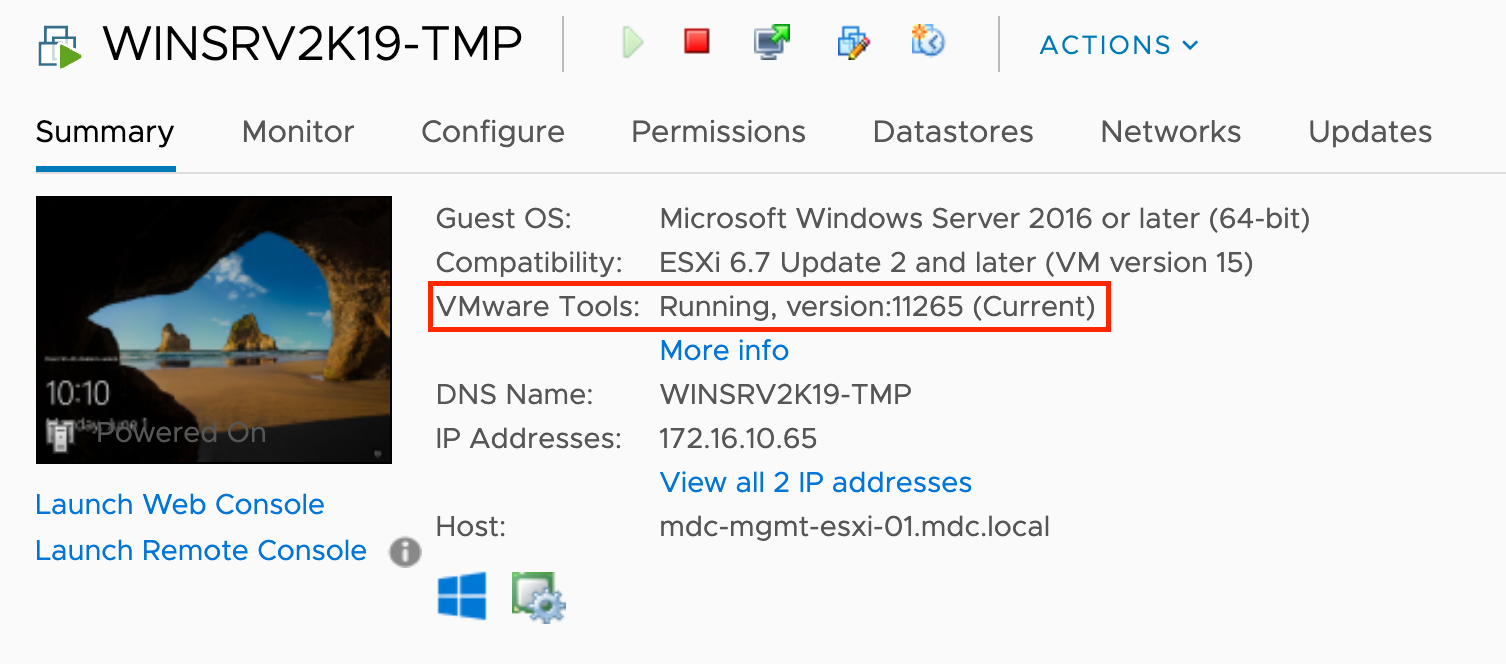This screenshot has width=1506, height=664.
Task: Click the VMware Tools status text
Action: [878, 306]
